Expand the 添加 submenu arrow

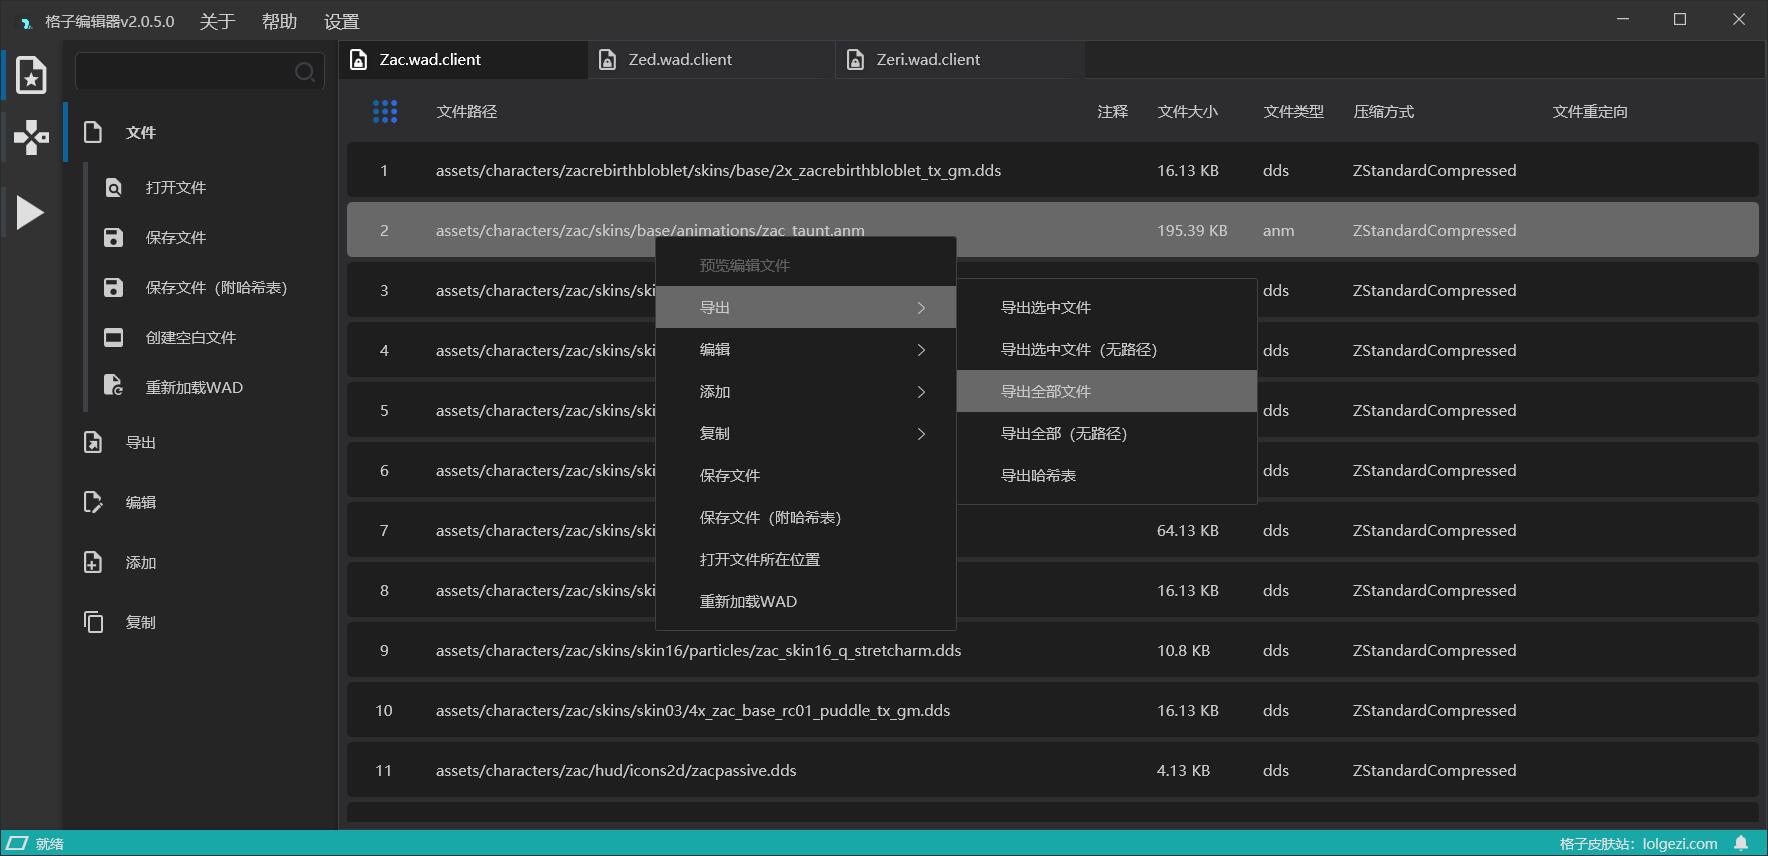point(921,392)
